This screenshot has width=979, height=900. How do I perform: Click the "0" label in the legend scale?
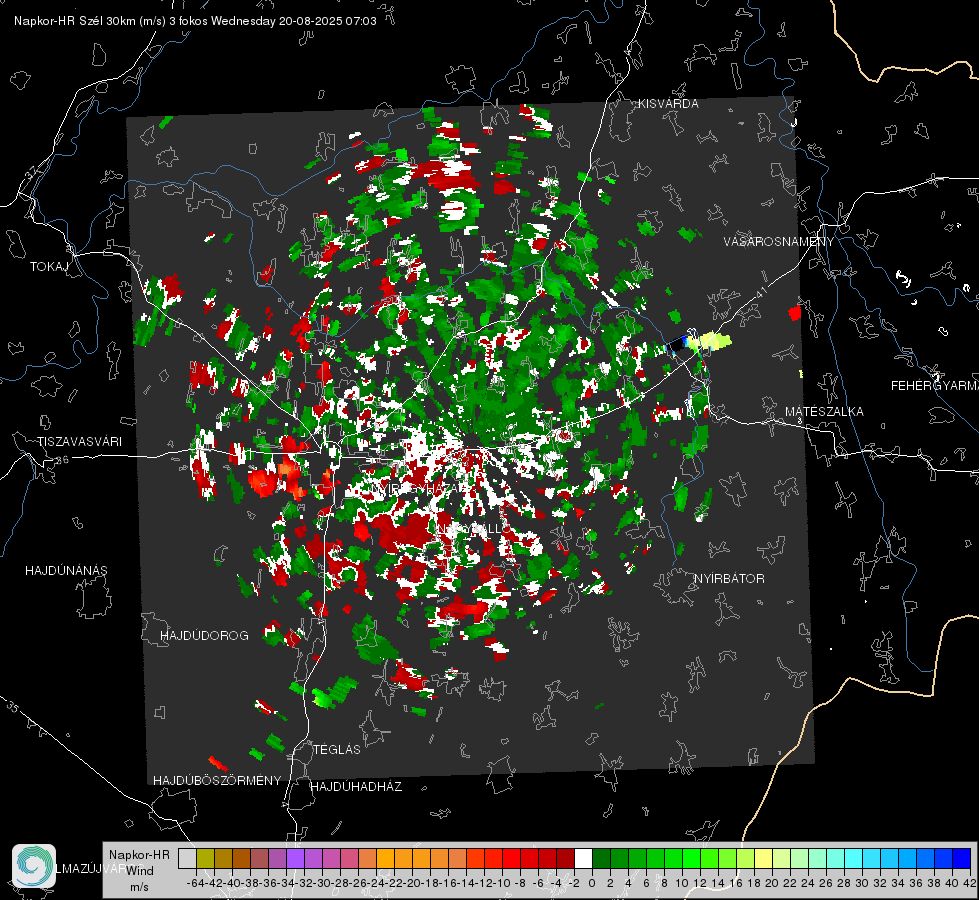[592, 883]
